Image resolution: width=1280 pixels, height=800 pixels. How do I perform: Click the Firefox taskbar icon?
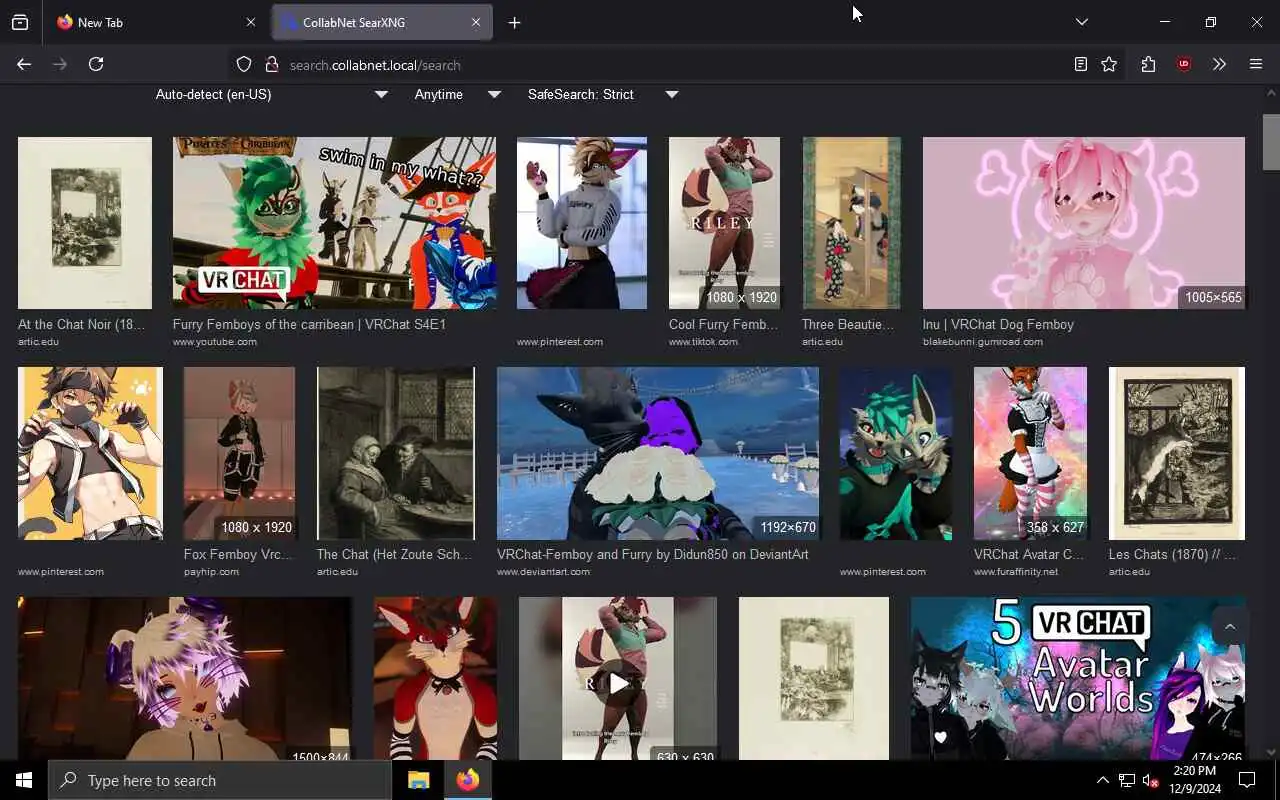coord(468,780)
